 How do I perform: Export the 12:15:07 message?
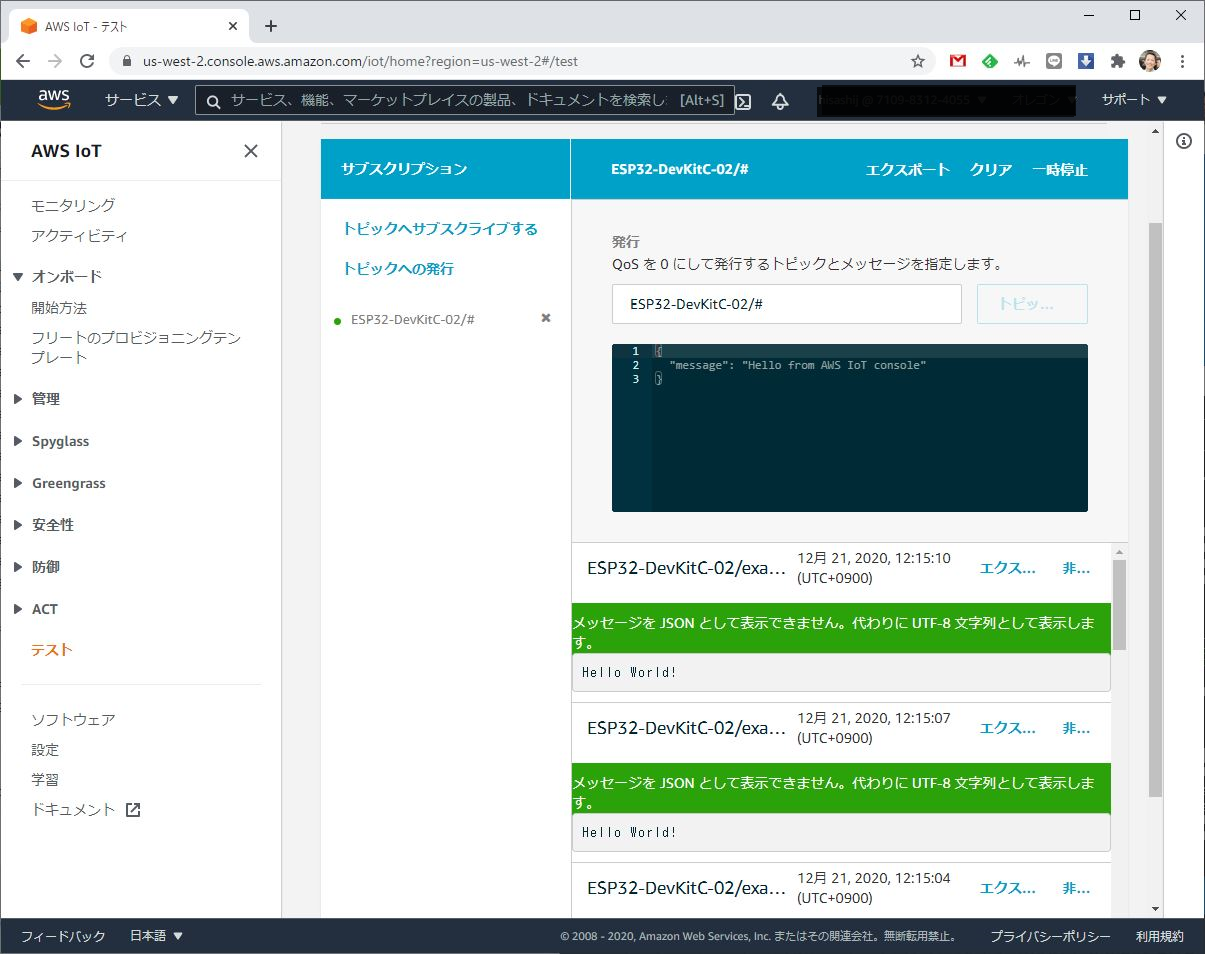pos(1007,728)
